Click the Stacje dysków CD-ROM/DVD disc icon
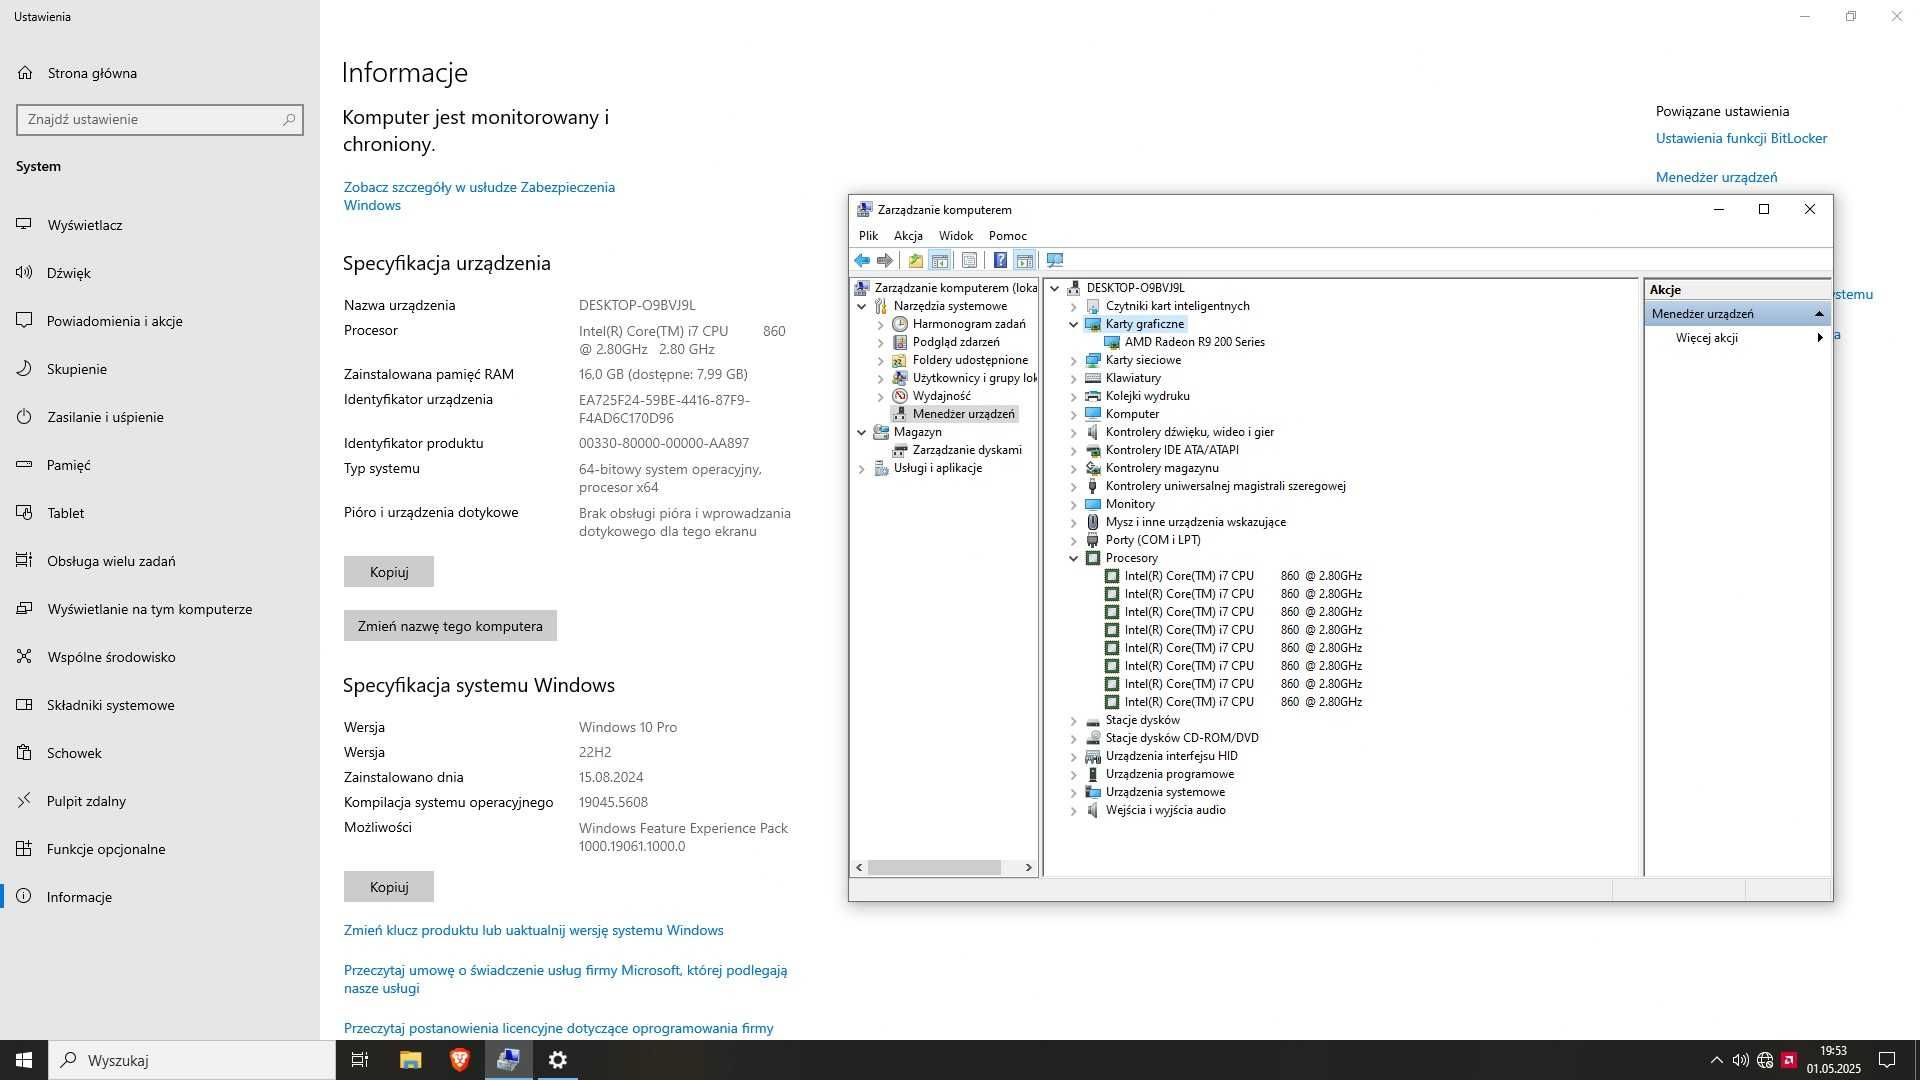This screenshot has height=1080, width=1920. coord(1093,738)
